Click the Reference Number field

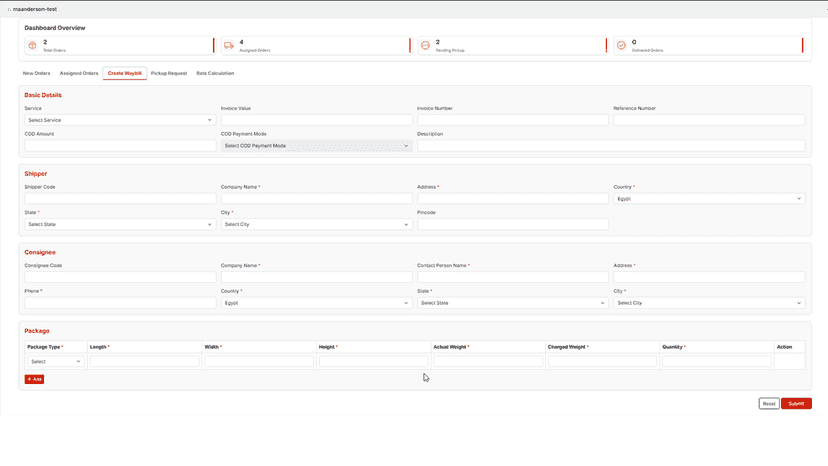[x=709, y=120]
